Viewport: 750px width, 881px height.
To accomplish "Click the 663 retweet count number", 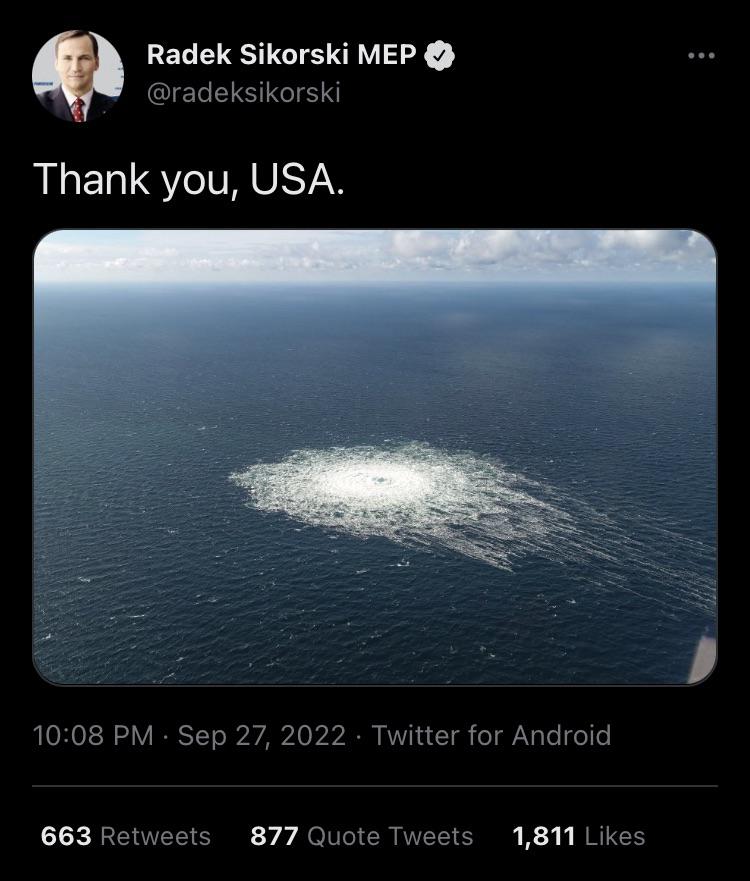I will (67, 836).
